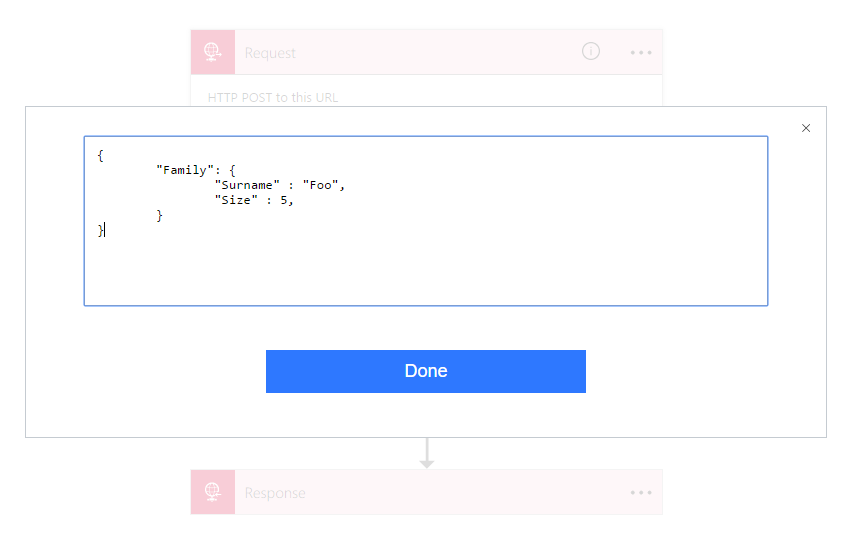
Task: Open the Request info icon
Action: [591, 51]
